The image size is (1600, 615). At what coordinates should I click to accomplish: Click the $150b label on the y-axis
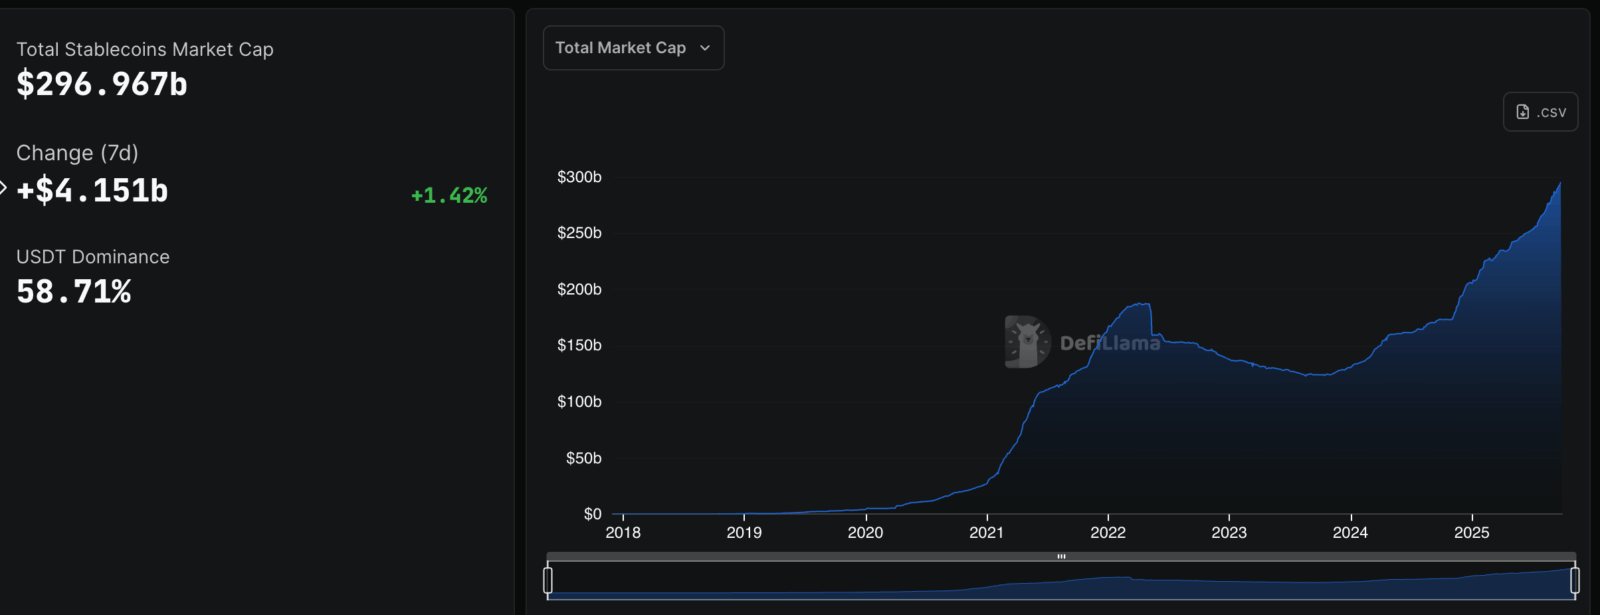coord(579,346)
